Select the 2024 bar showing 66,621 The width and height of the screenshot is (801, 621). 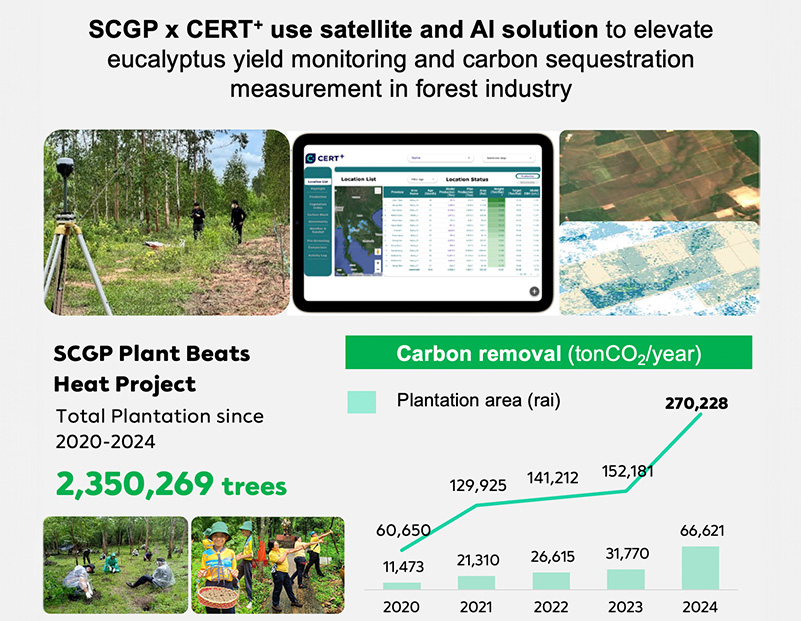(x=700, y=567)
